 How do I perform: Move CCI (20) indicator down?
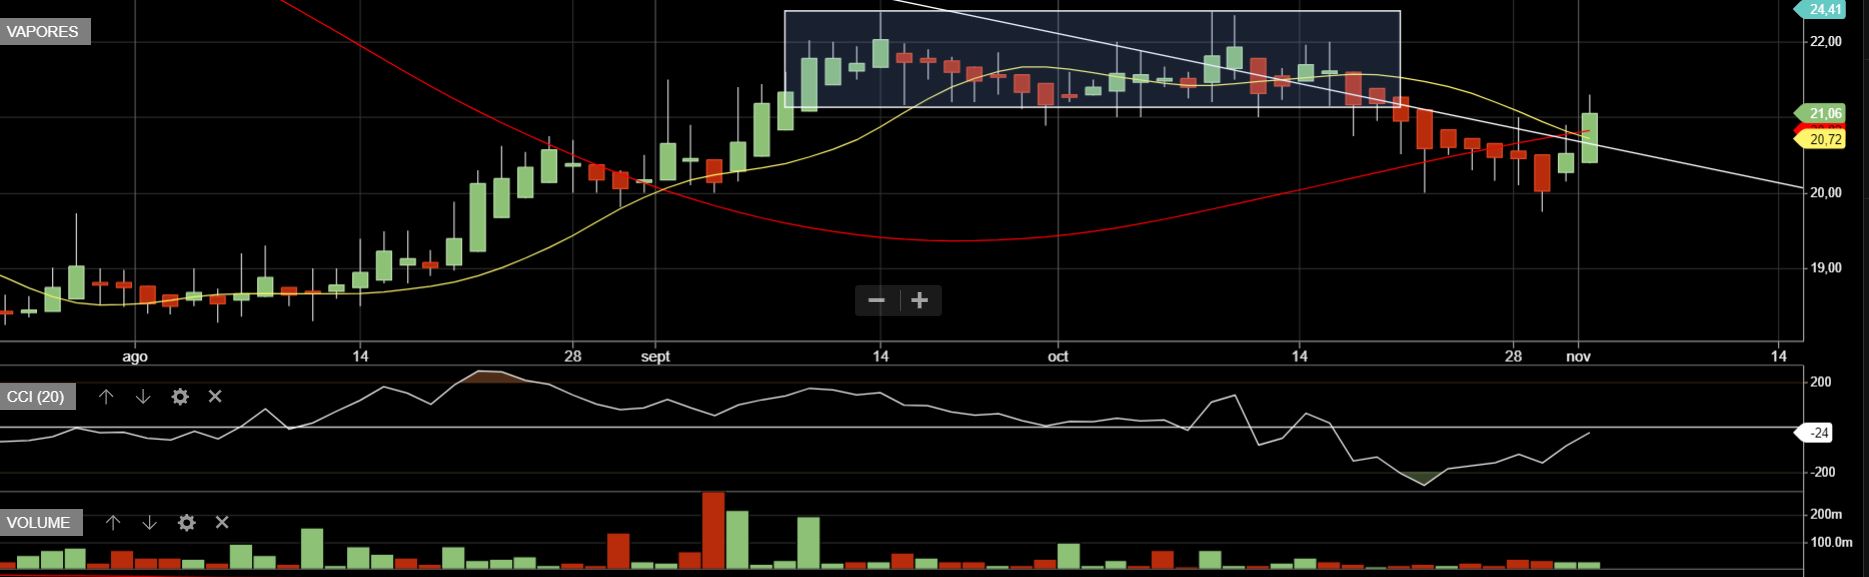pyautogui.click(x=143, y=397)
